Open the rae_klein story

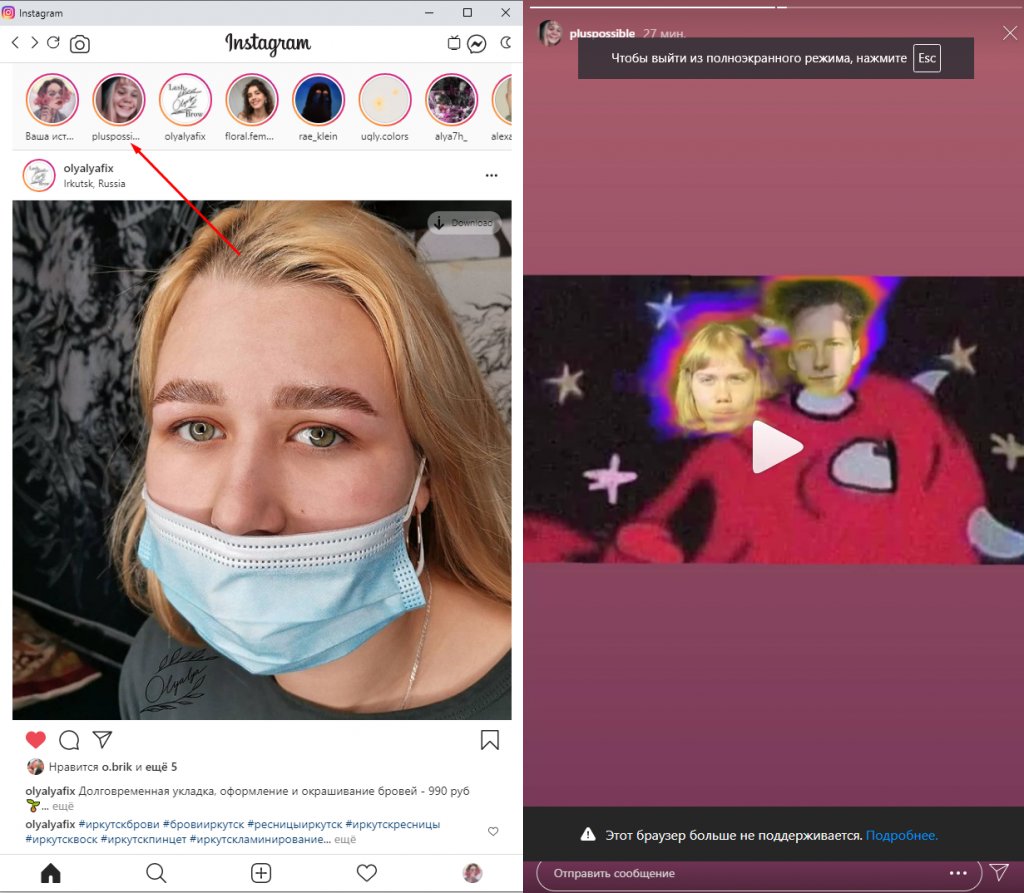click(318, 100)
